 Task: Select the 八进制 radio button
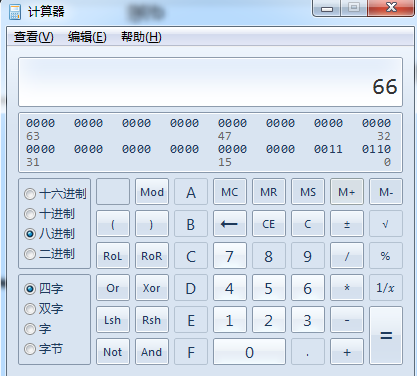[x=49, y=234]
